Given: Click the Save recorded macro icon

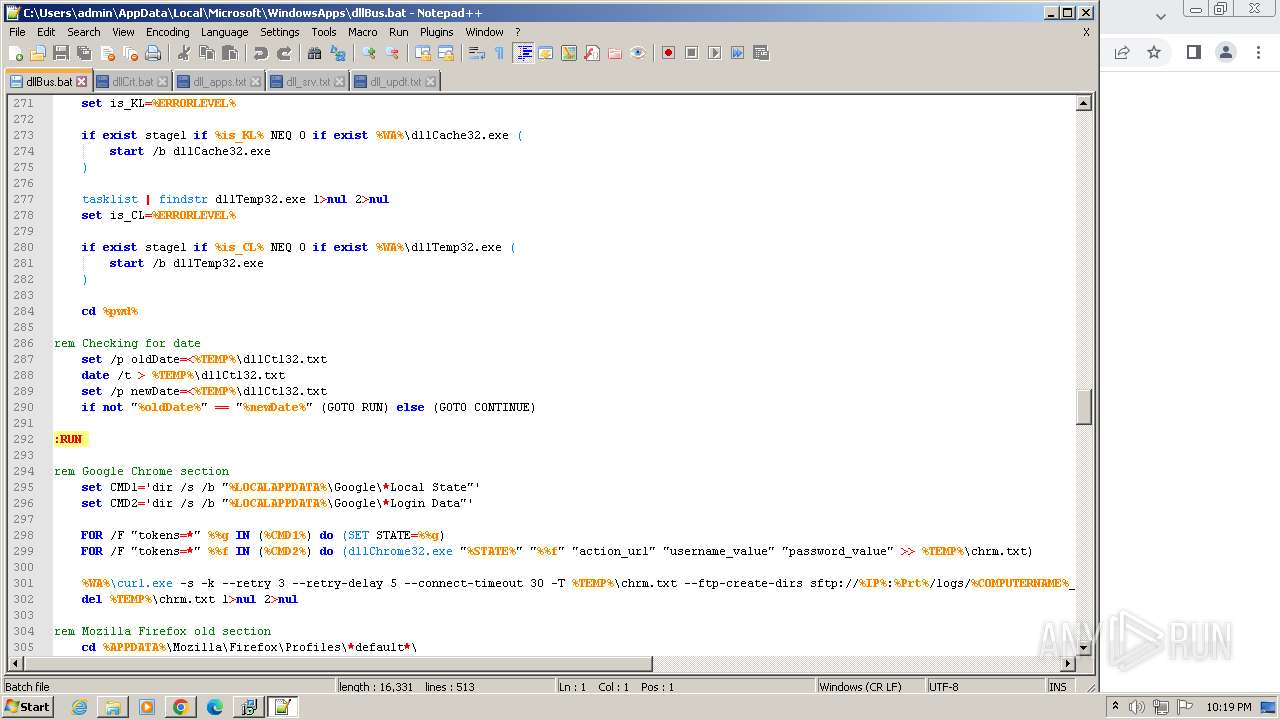Looking at the screenshot, I should click(x=760, y=53).
